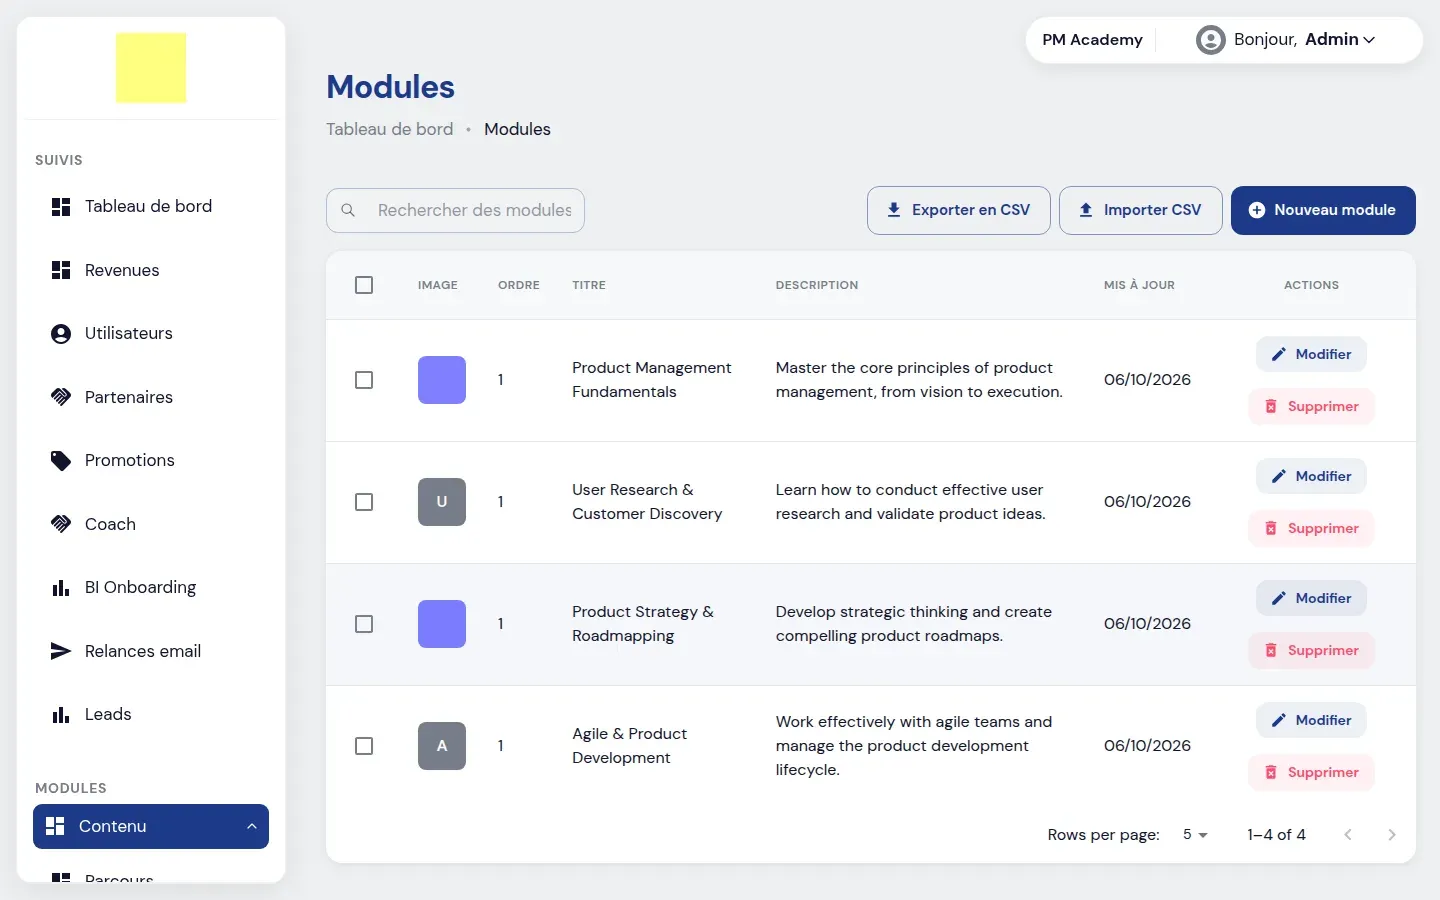Click the Rechercher des modules search field
The image size is (1440, 900).
[x=455, y=210]
